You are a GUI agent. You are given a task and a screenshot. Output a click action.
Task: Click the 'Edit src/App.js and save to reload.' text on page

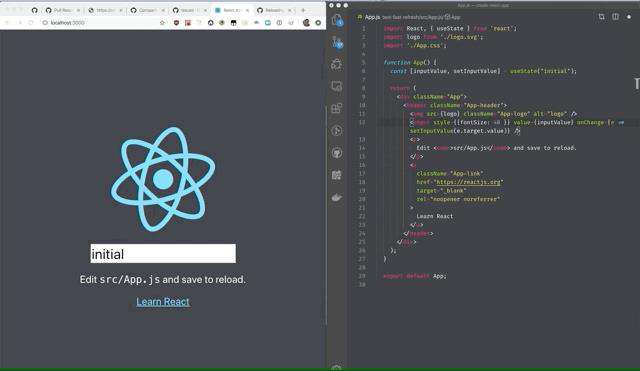point(162,280)
